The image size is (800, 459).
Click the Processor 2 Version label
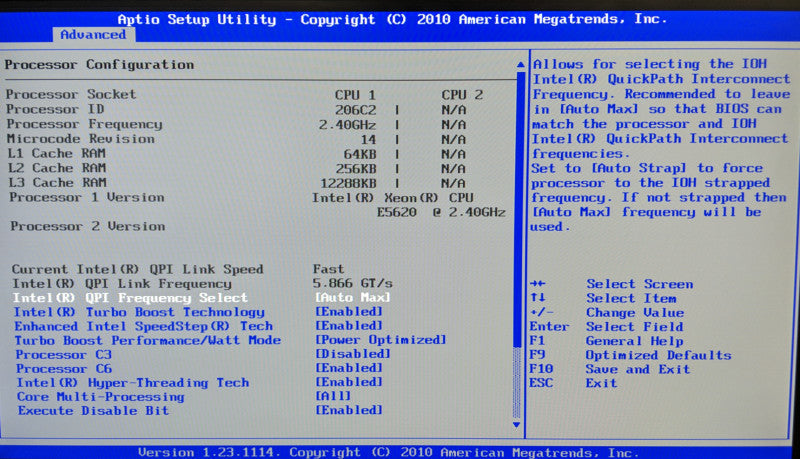88,226
